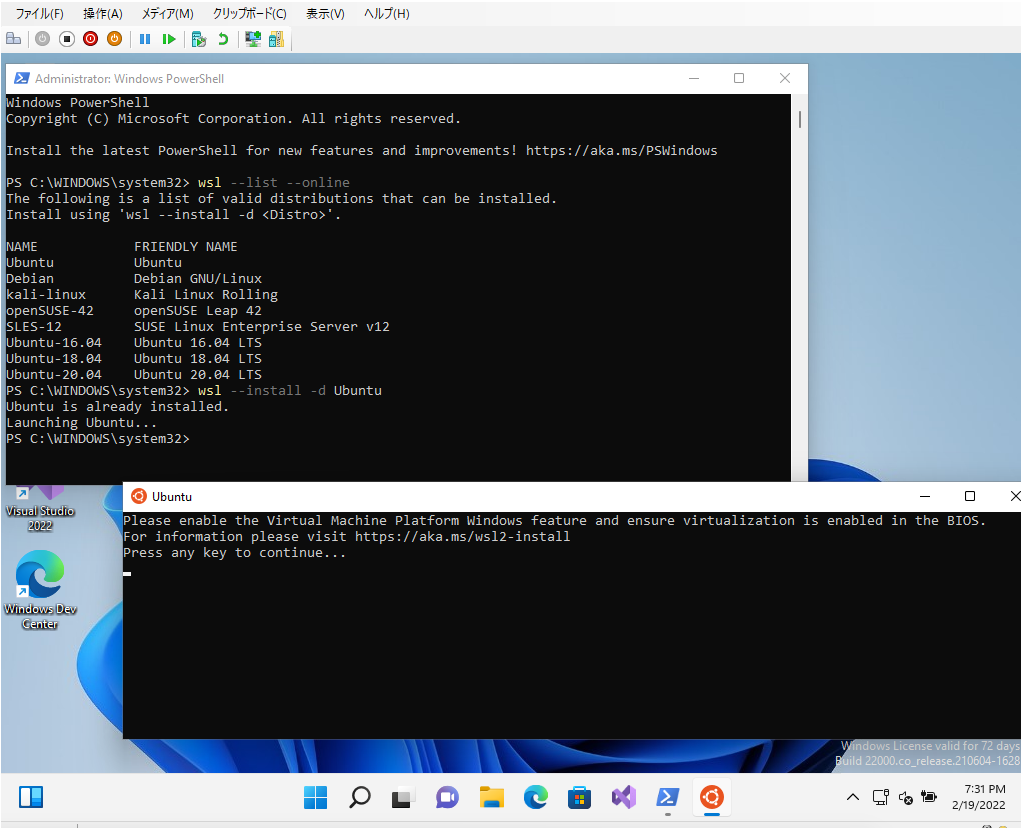Screen dimensions: 1021x828
Task: Open taskbar Search
Action: 359,797
